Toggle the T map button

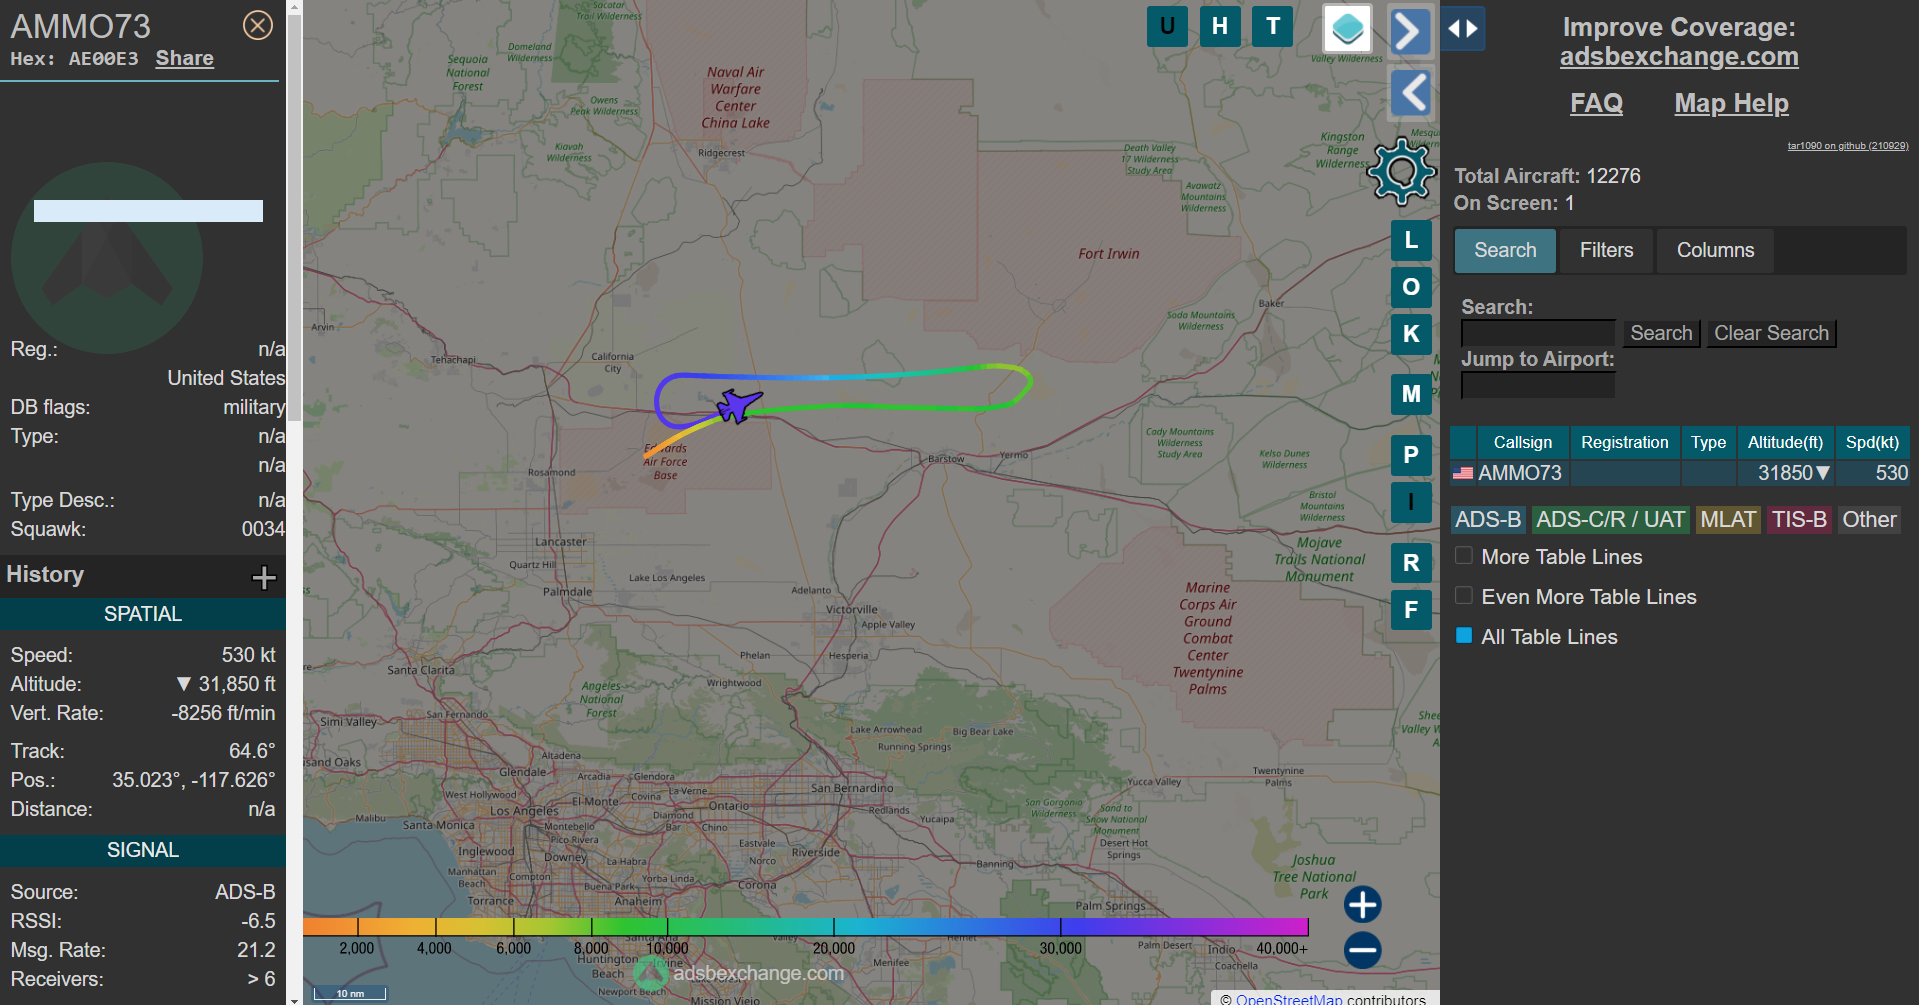pos(1273,26)
